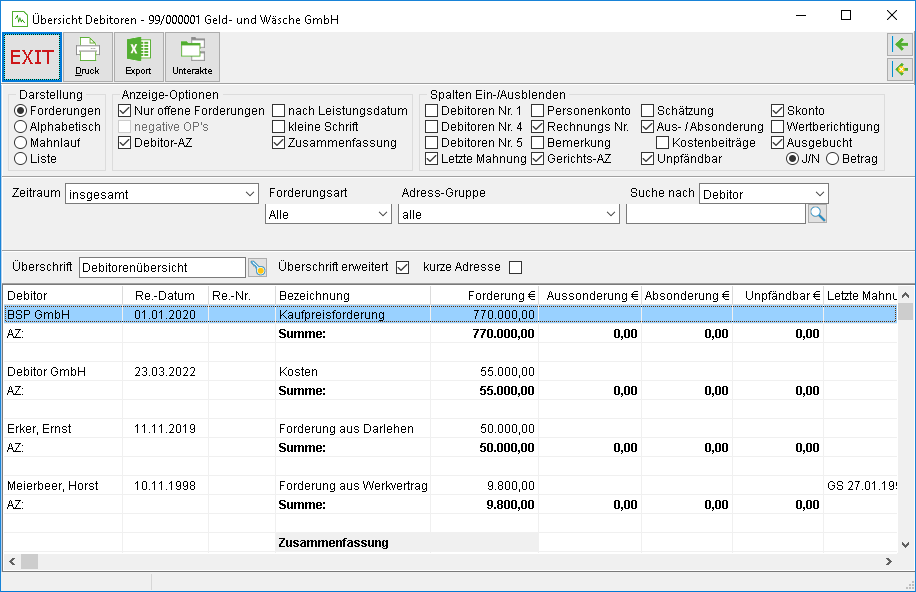Click the upper green arrow icon
Screen dimensions: 916x592
tap(900, 44)
